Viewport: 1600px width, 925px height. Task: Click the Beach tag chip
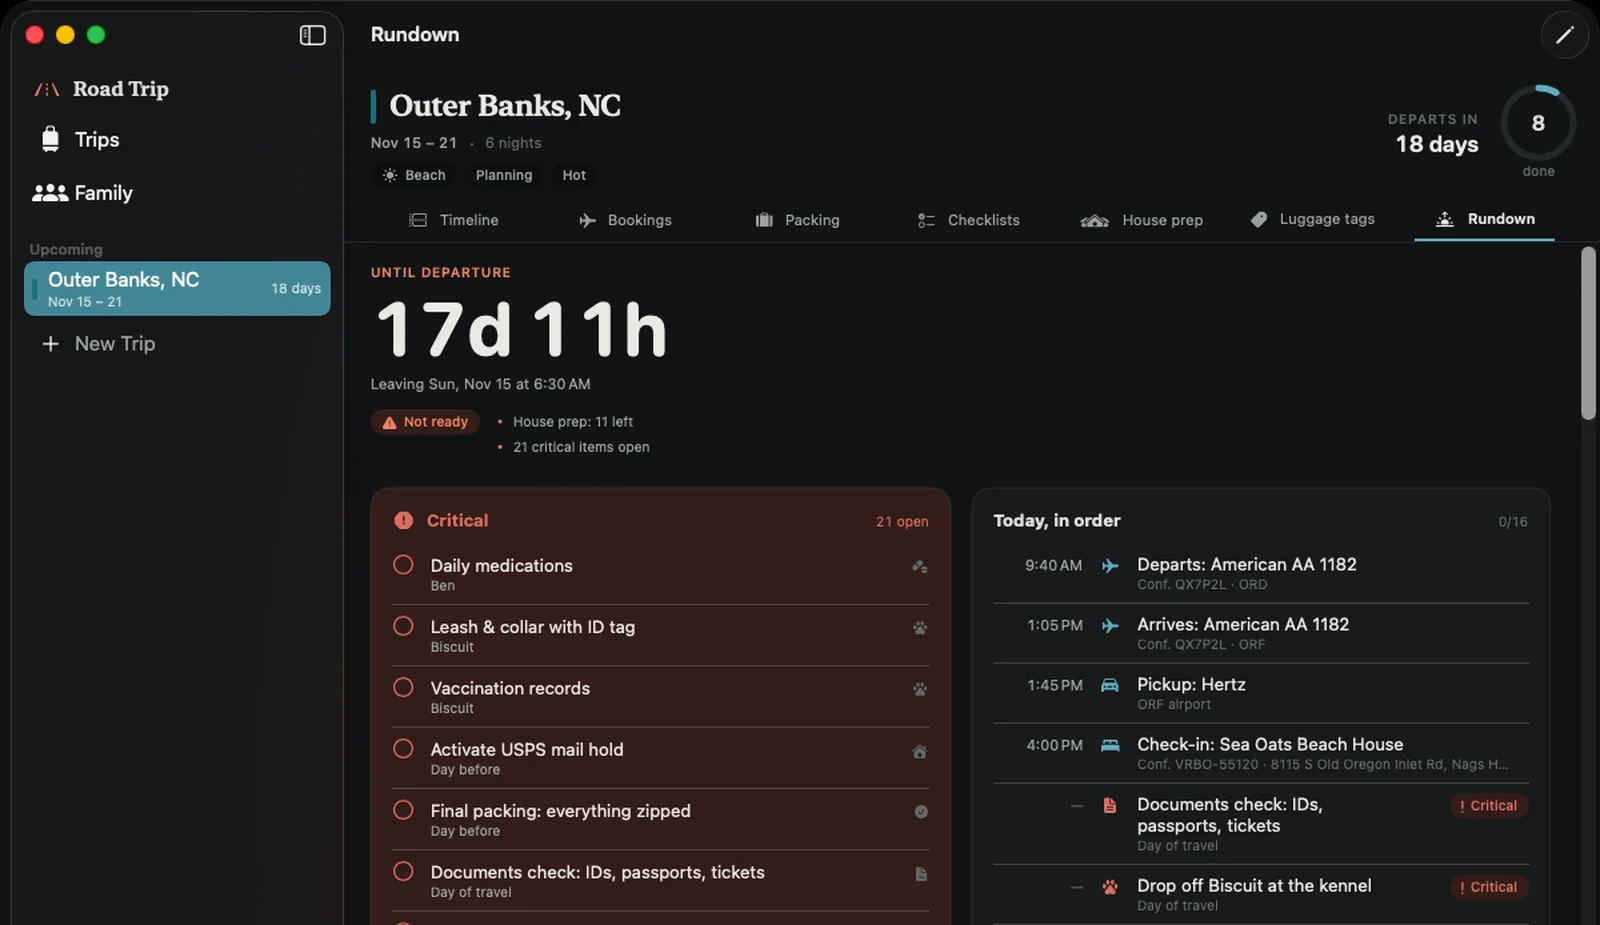point(414,175)
